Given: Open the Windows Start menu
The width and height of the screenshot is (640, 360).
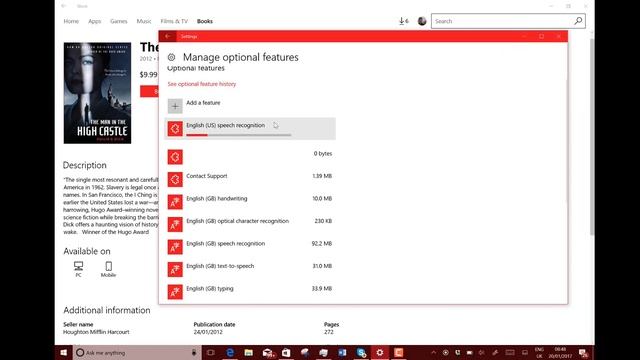Looking at the screenshot, I should point(64,353).
